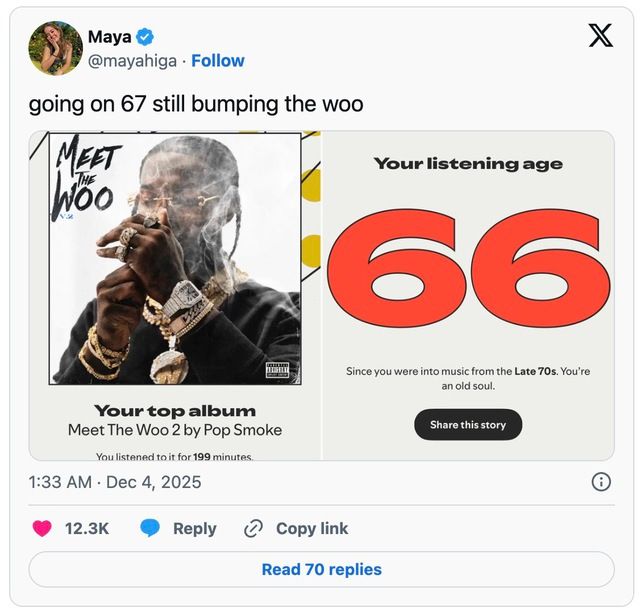Viewport: 640px width, 612px height.
Task: Click the 12.3K likes count
Action: (x=87, y=528)
